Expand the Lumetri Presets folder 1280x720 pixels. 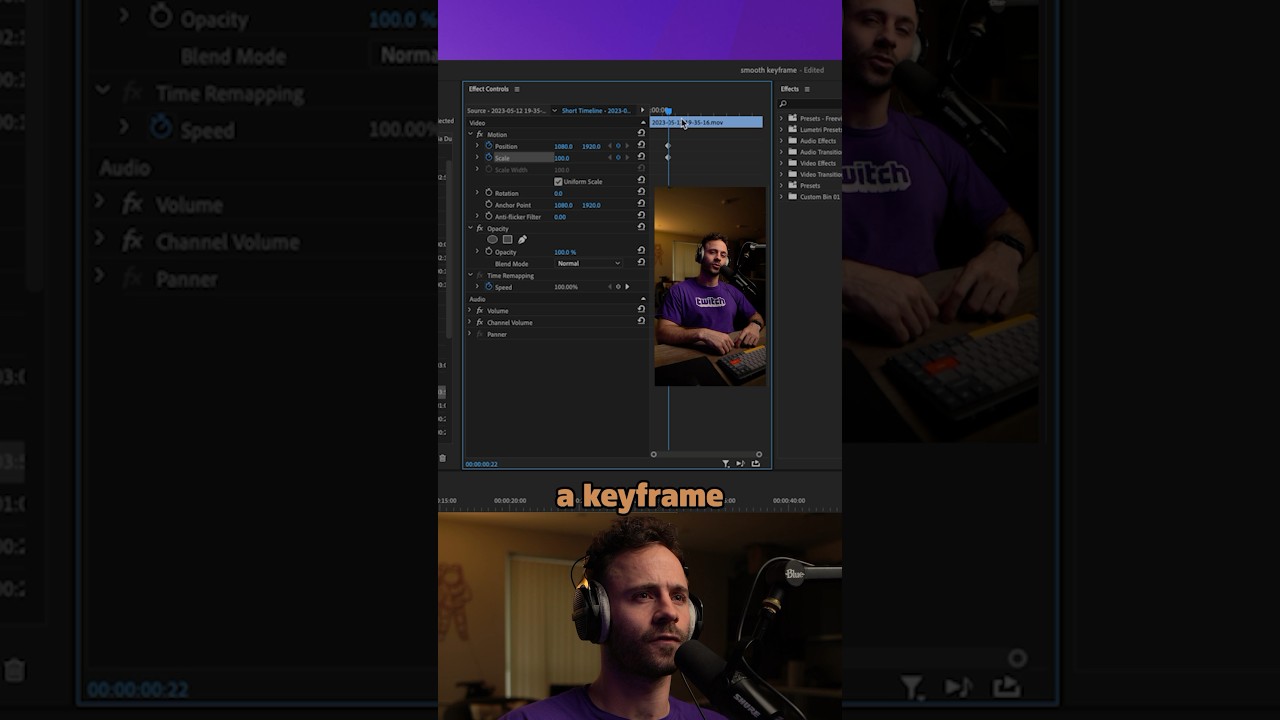tap(782, 130)
